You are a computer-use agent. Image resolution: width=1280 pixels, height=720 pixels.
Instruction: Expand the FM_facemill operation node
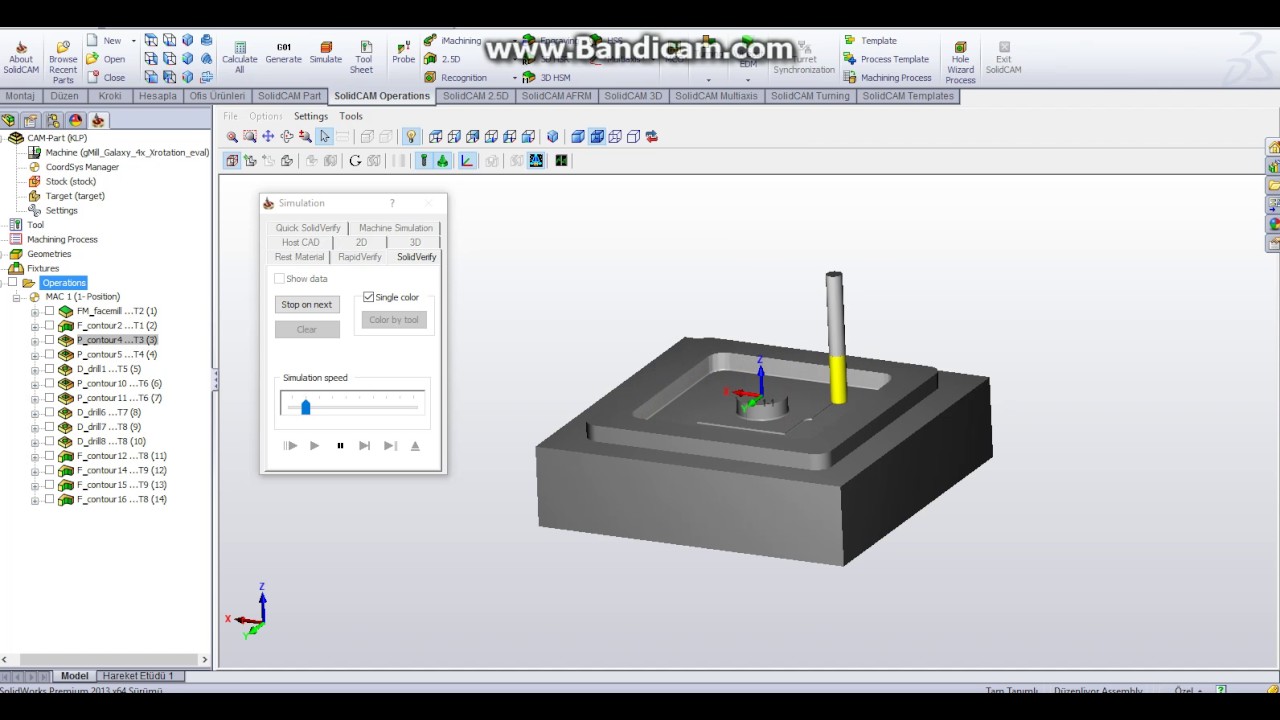pyautogui.click(x=35, y=312)
